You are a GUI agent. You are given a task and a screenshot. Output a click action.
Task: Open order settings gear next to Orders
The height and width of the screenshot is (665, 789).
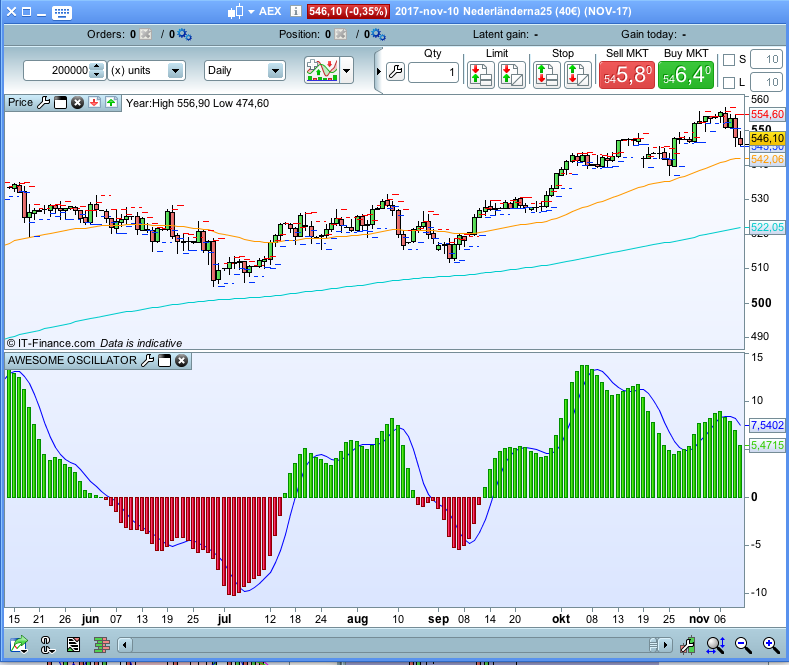[x=184, y=35]
